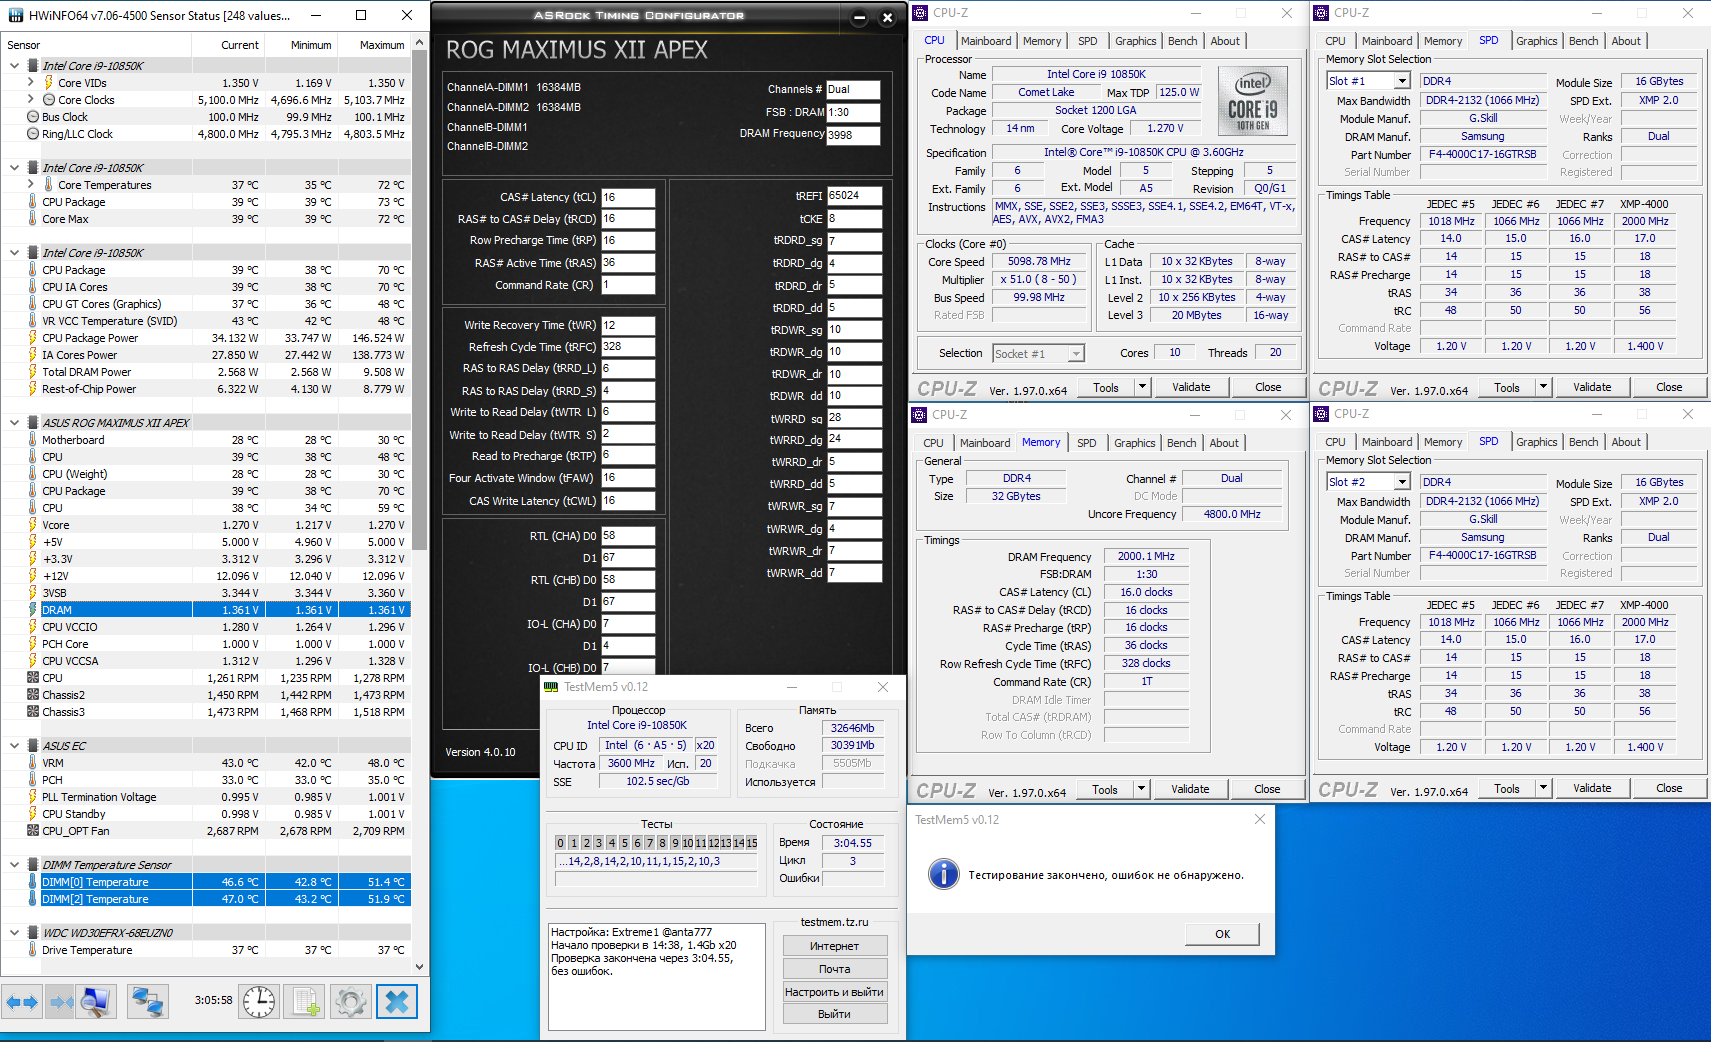
Task: Click the fan icon beside Chassis2
Action: (x=33, y=695)
